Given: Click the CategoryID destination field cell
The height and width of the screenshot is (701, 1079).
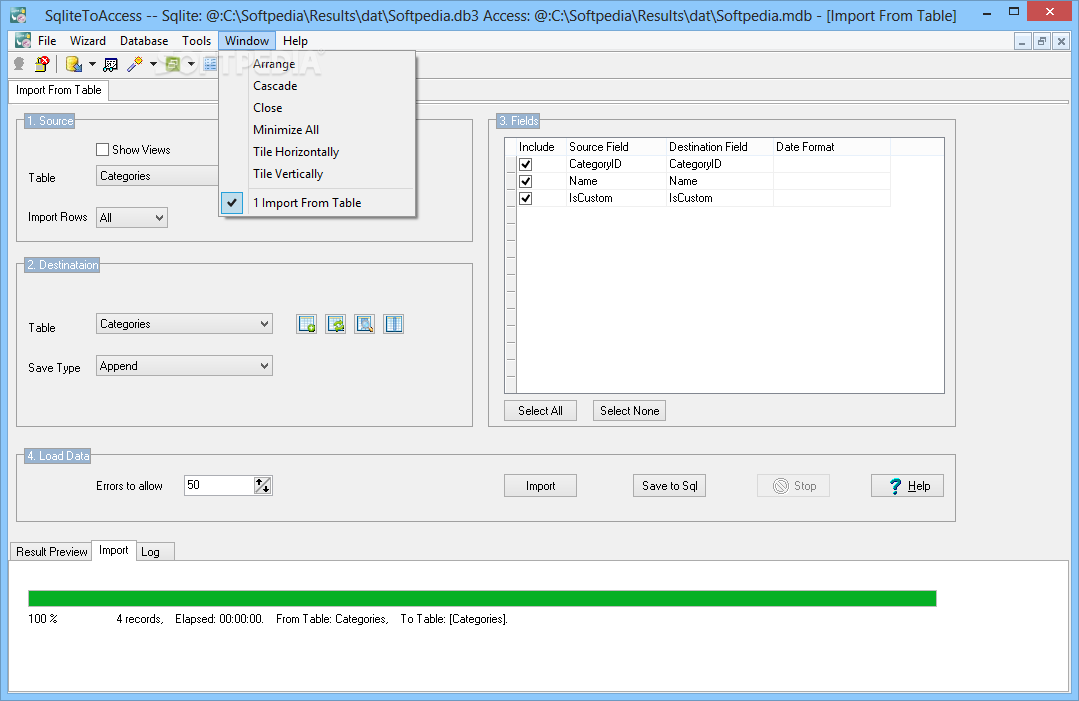Looking at the screenshot, I should tap(720, 164).
